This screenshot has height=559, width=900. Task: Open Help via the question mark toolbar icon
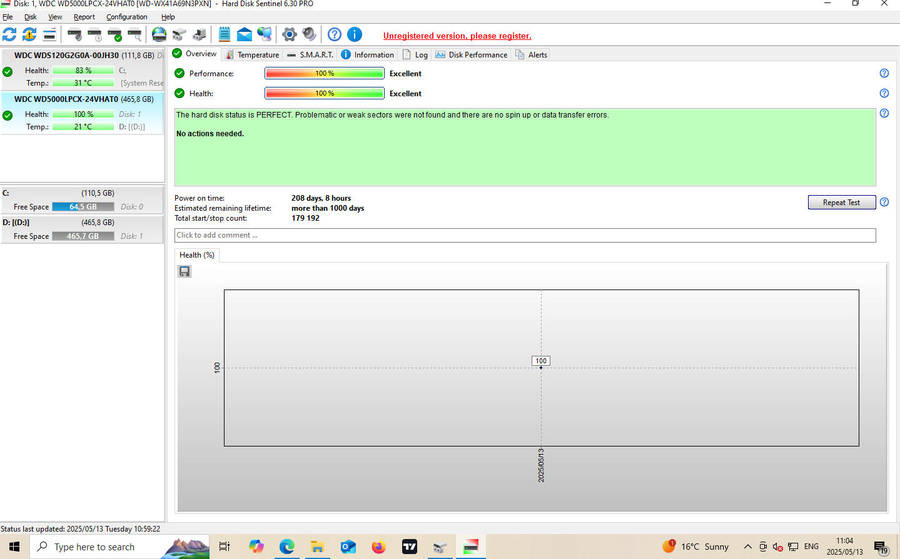(334, 35)
